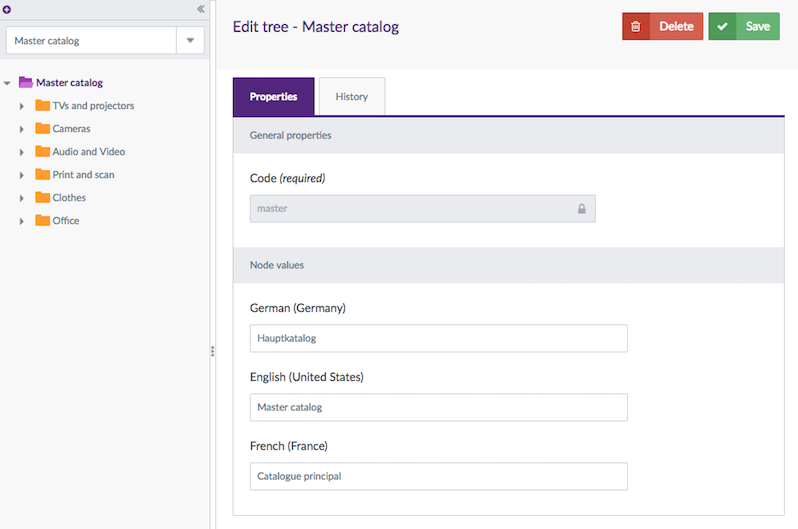The width and height of the screenshot is (798, 529).
Task: Click the Office folder icon
Action: 42,221
